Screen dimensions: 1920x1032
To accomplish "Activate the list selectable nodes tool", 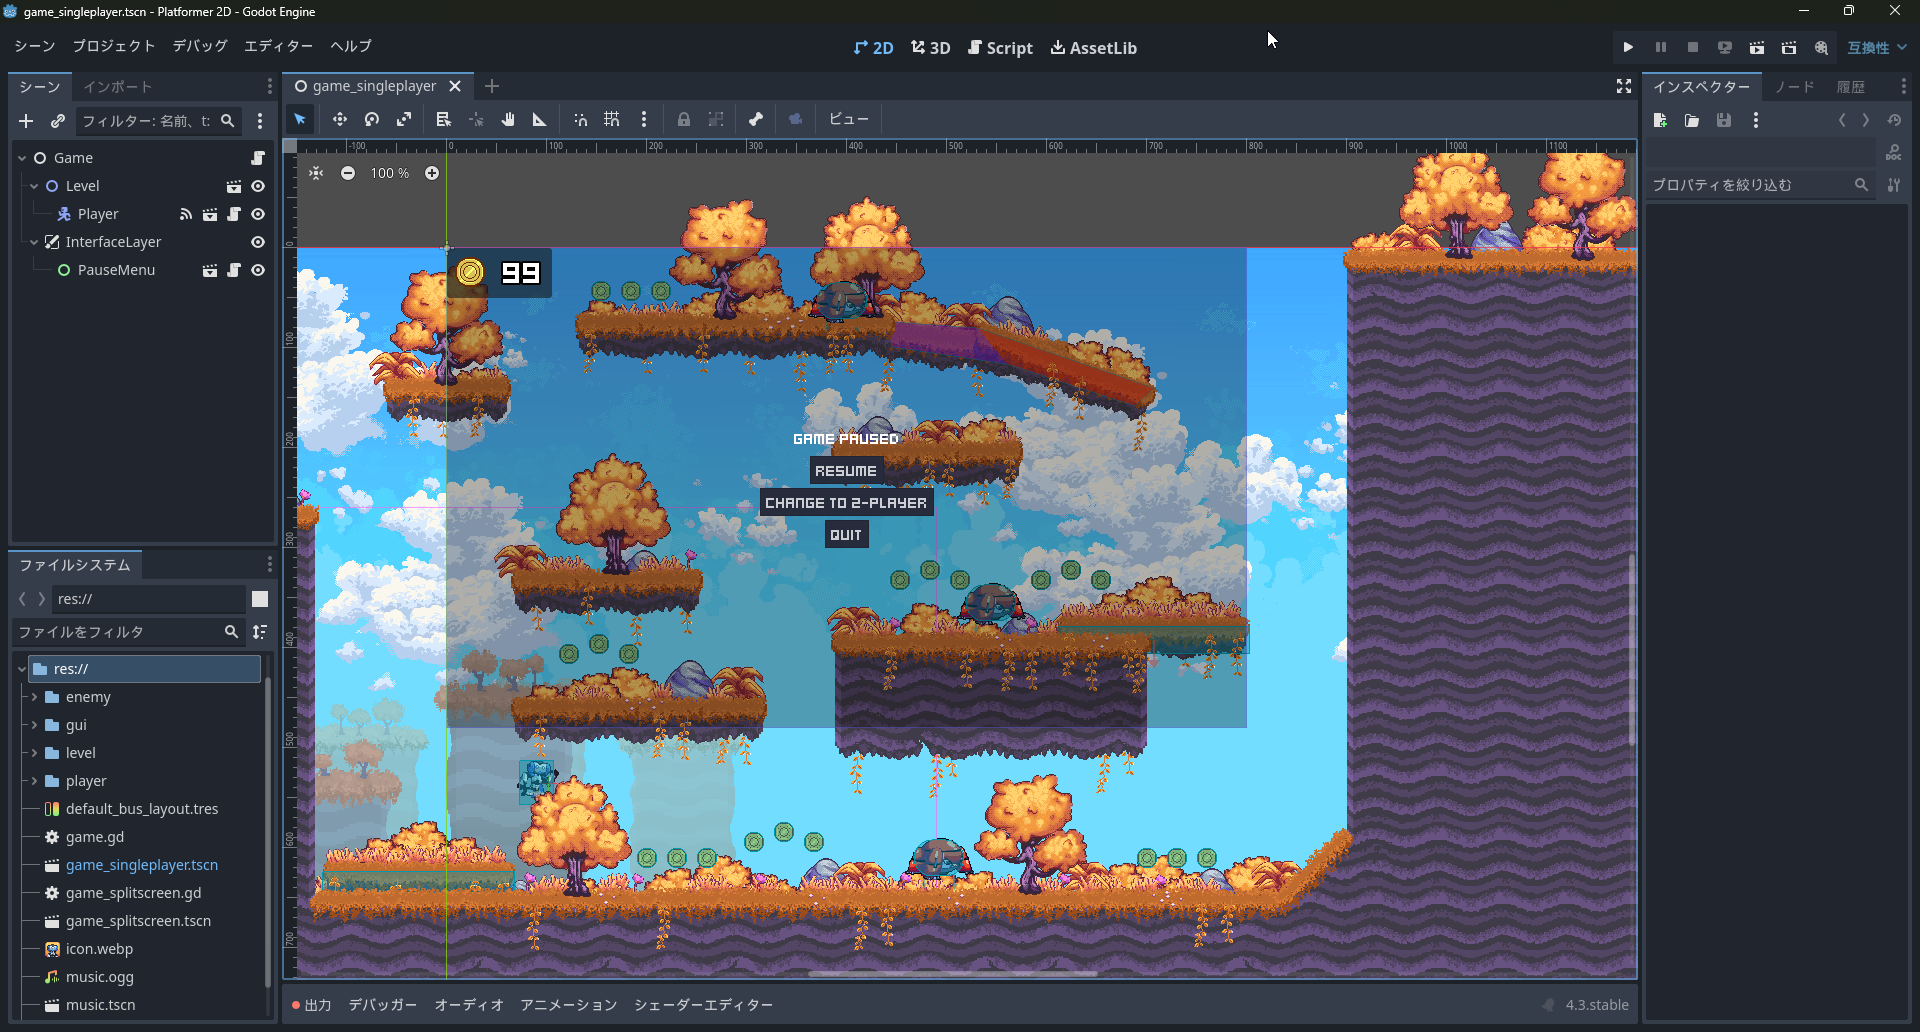I will click(x=444, y=119).
